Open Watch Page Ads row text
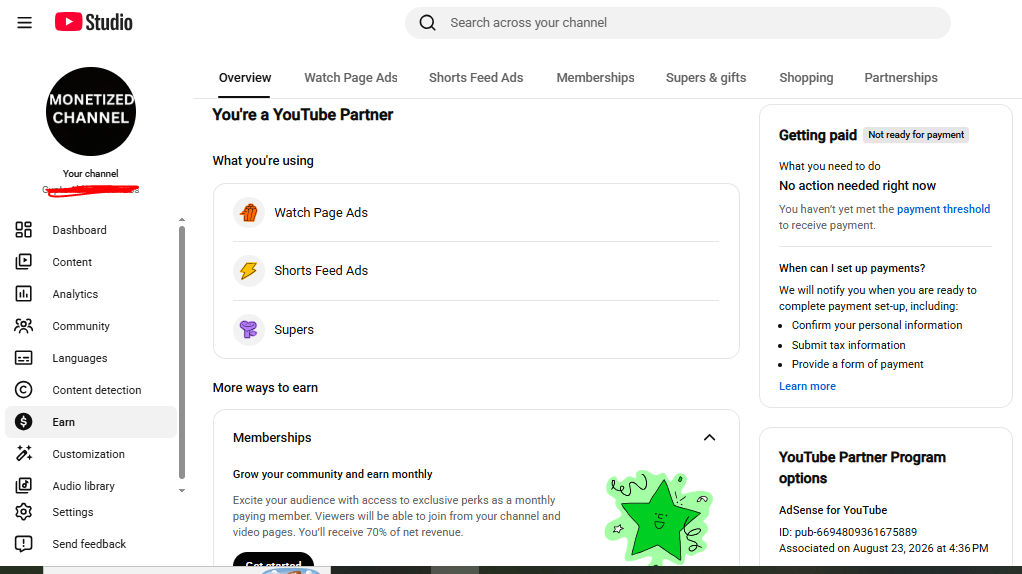The image size is (1022, 574). pos(321,212)
